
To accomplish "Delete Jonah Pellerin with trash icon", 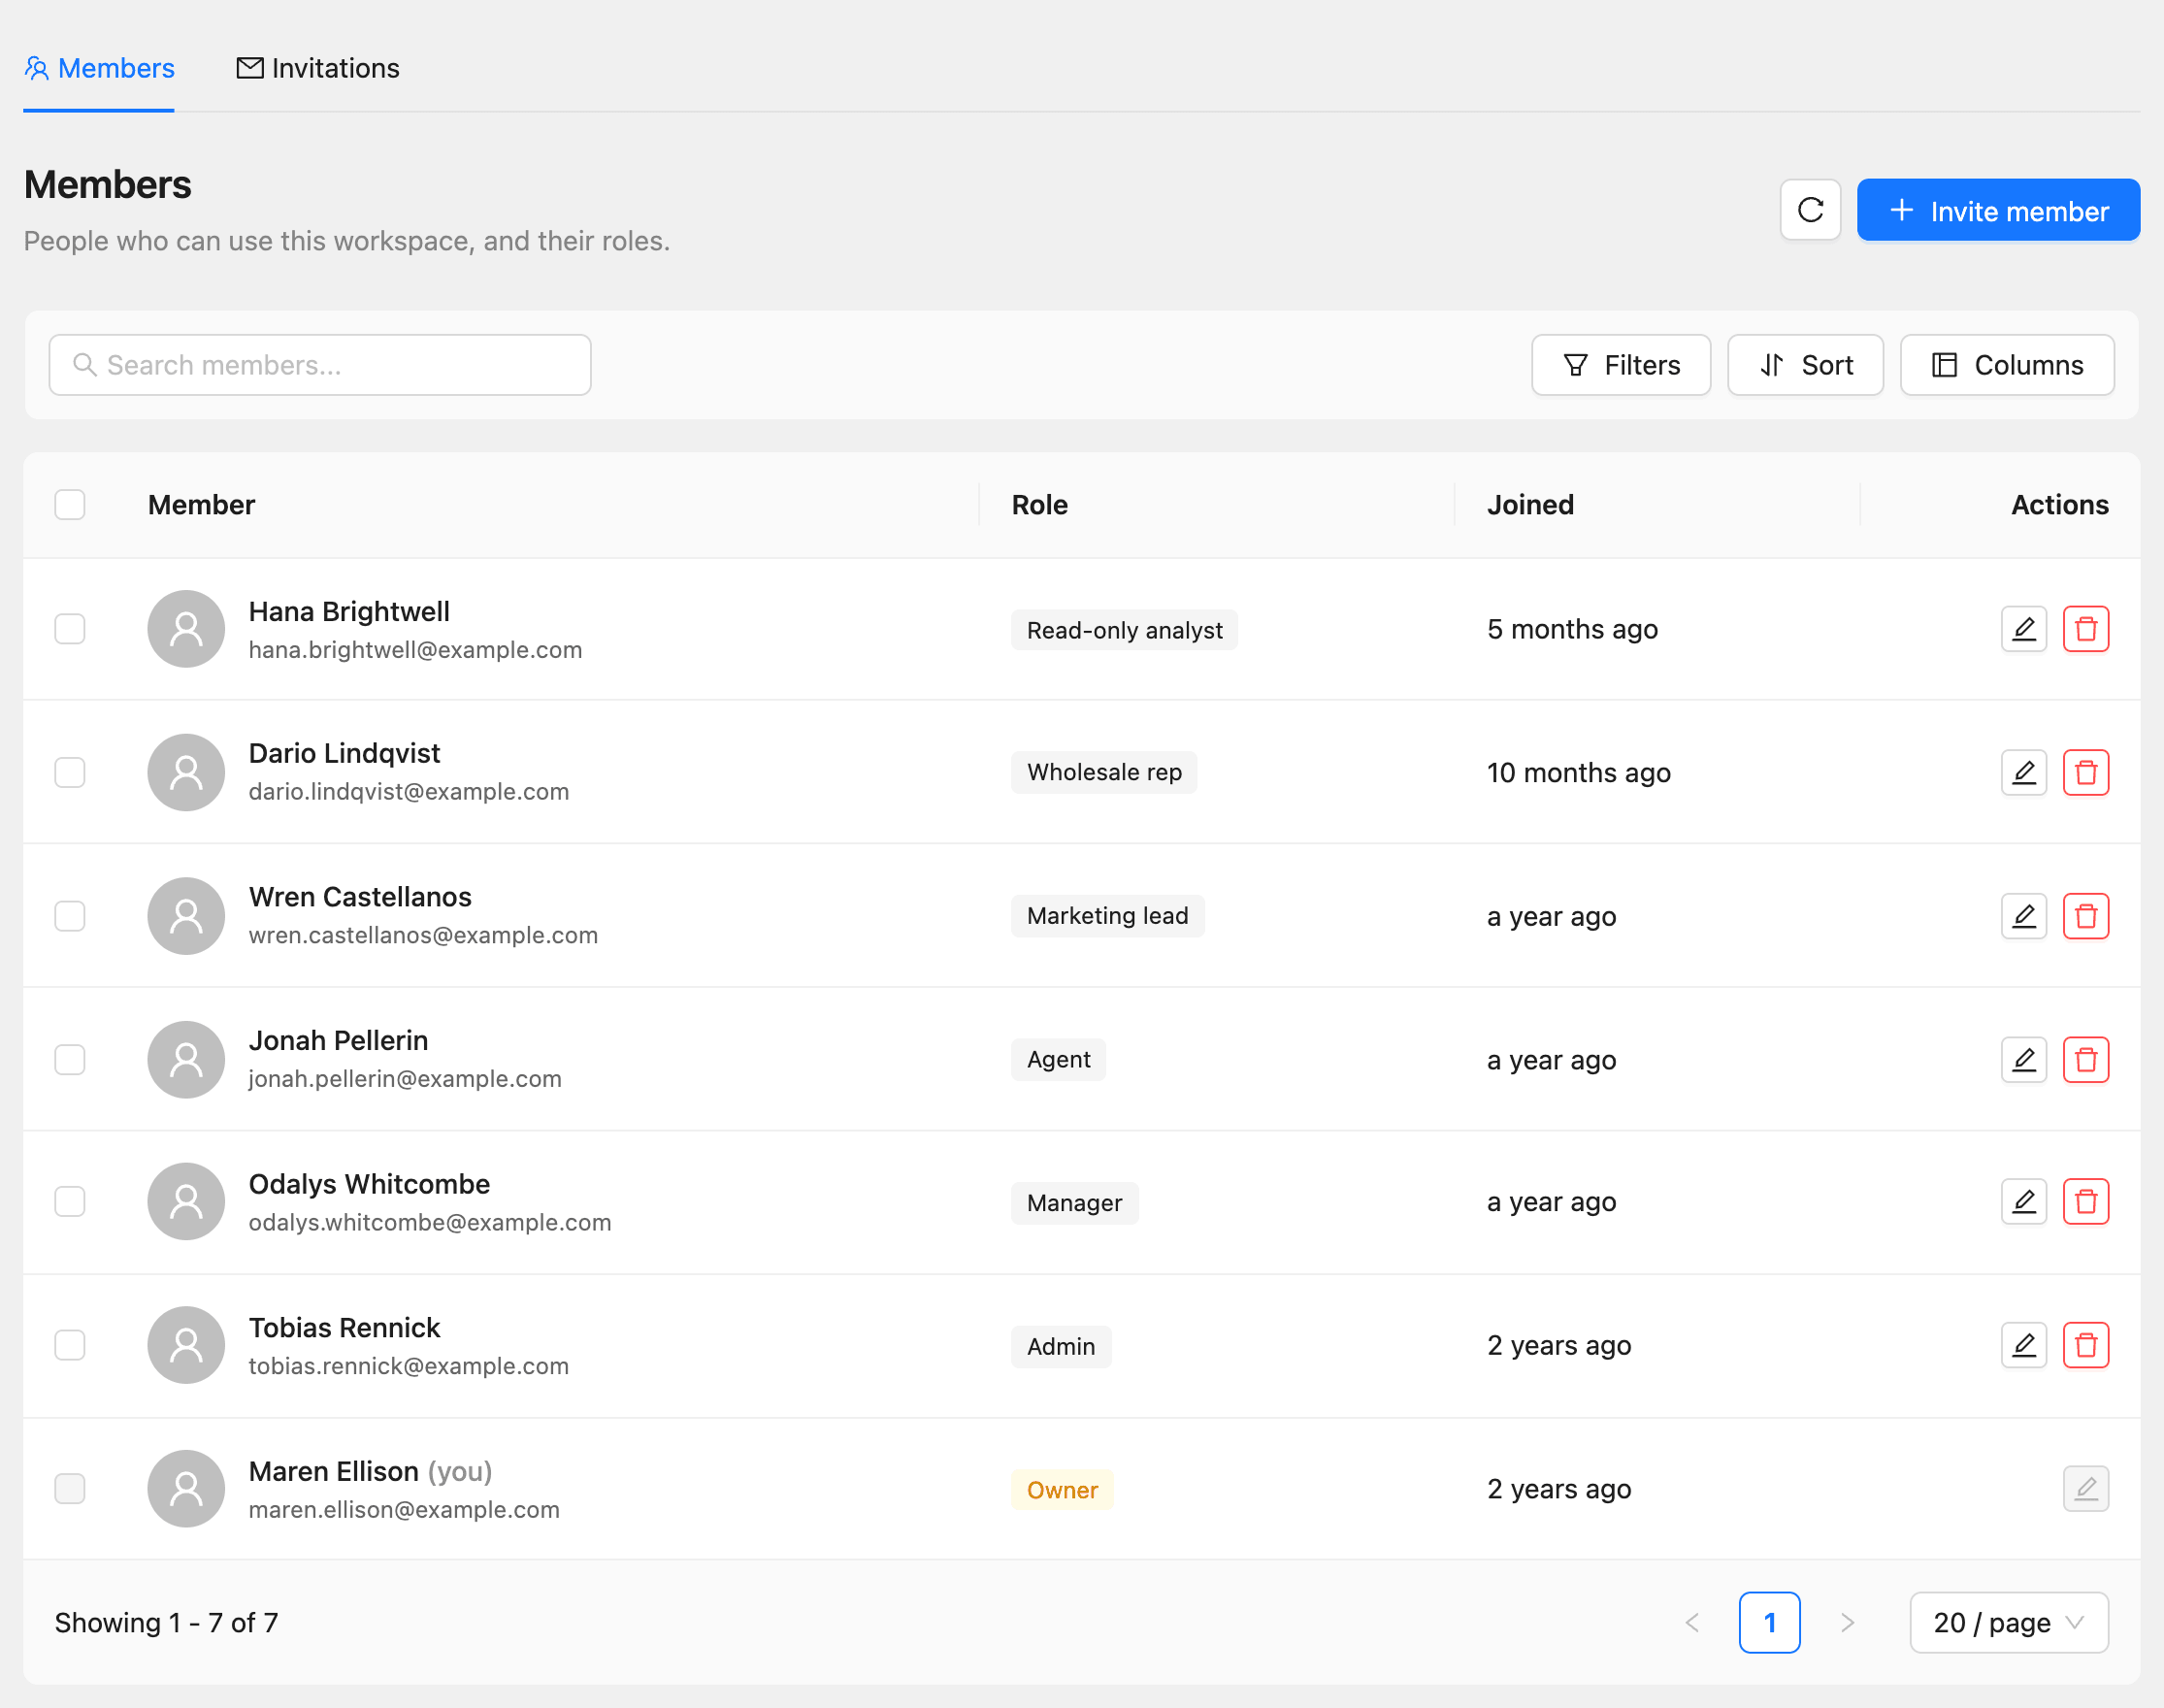I will tap(2086, 1059).
